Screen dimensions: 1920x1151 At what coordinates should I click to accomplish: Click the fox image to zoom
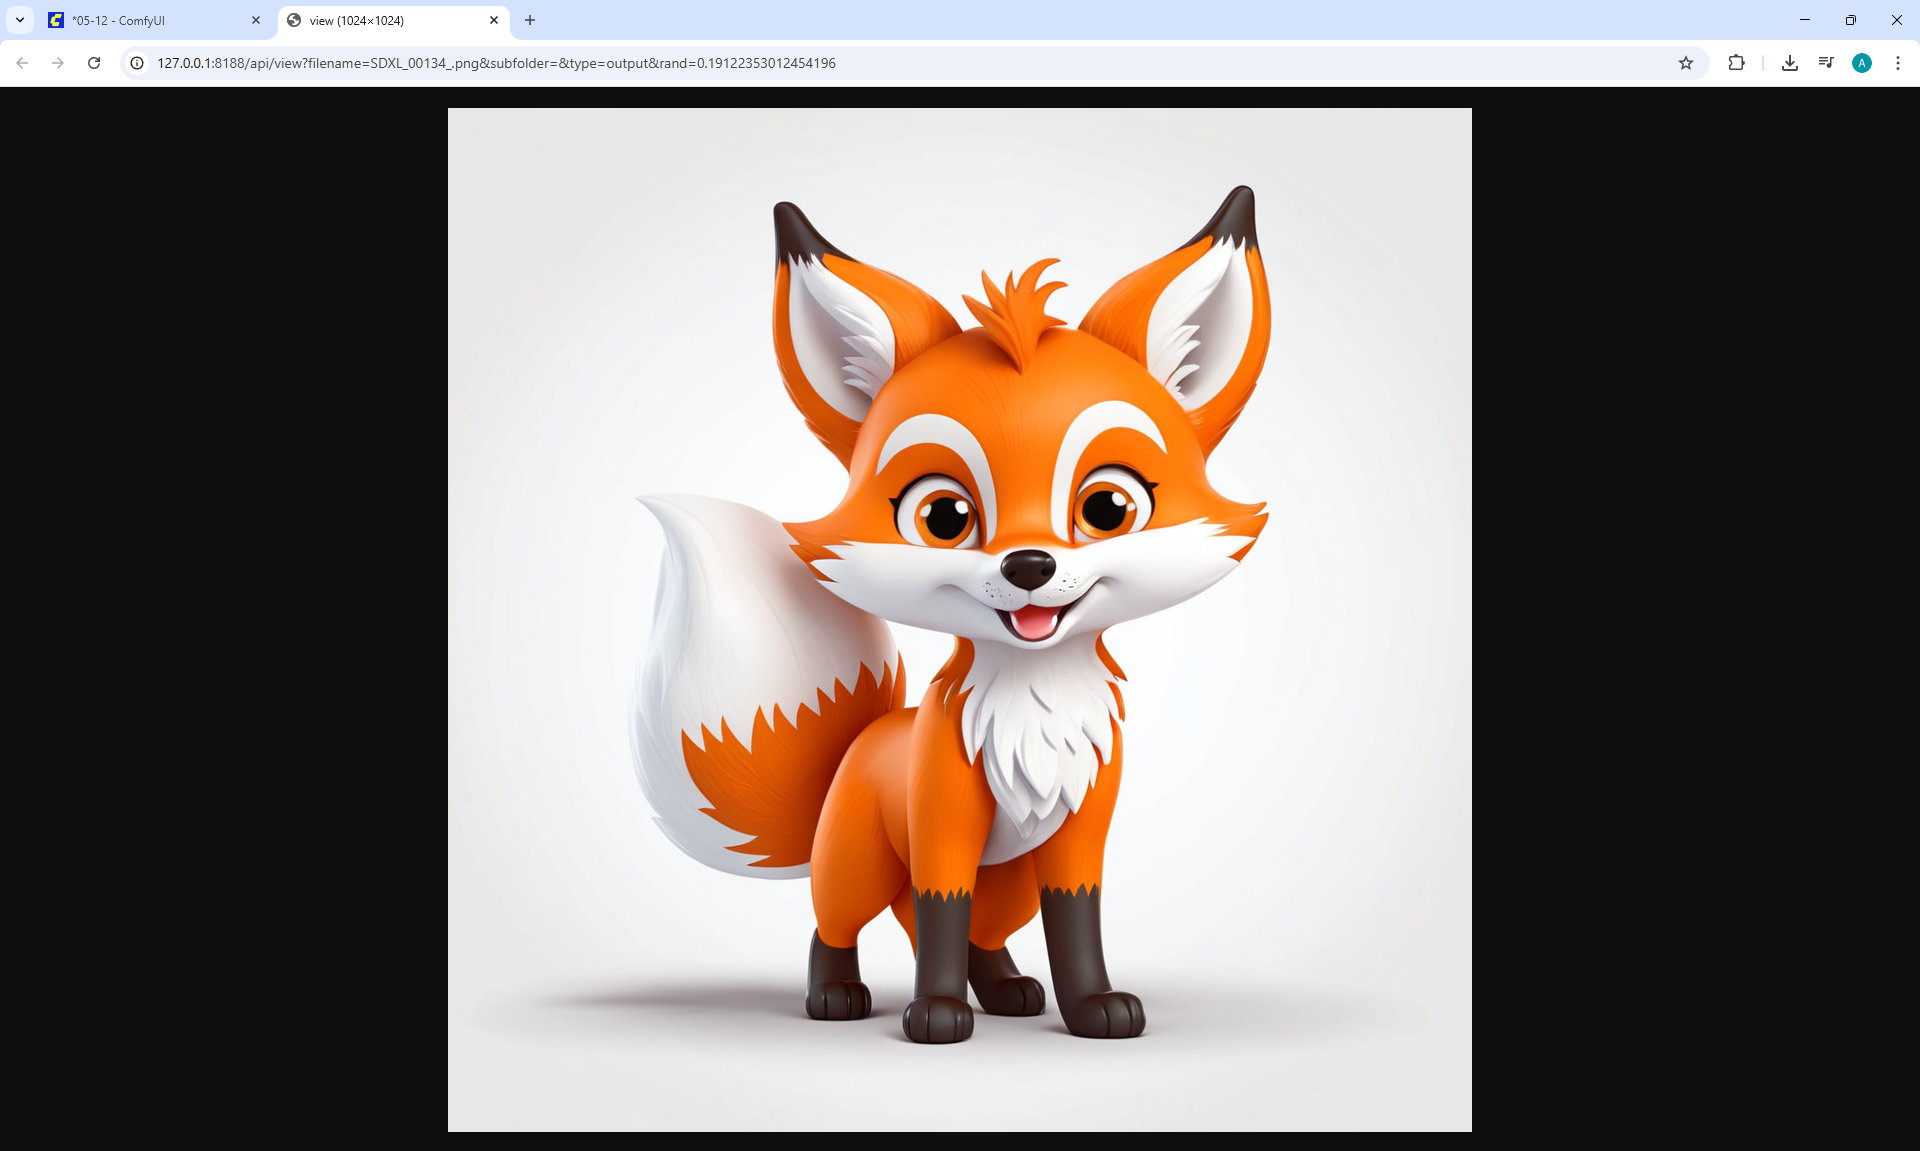pos(960,620)
